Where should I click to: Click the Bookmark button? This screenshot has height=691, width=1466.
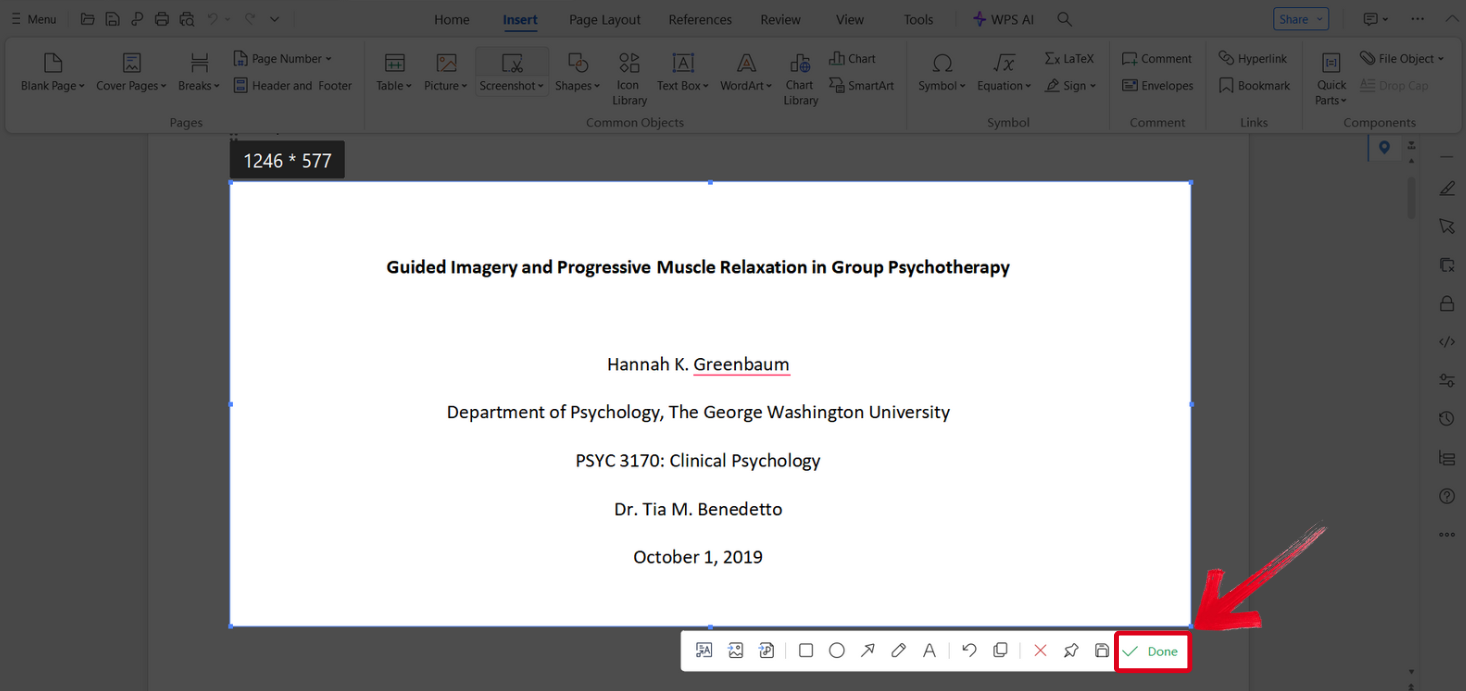tap(1254, 86)
